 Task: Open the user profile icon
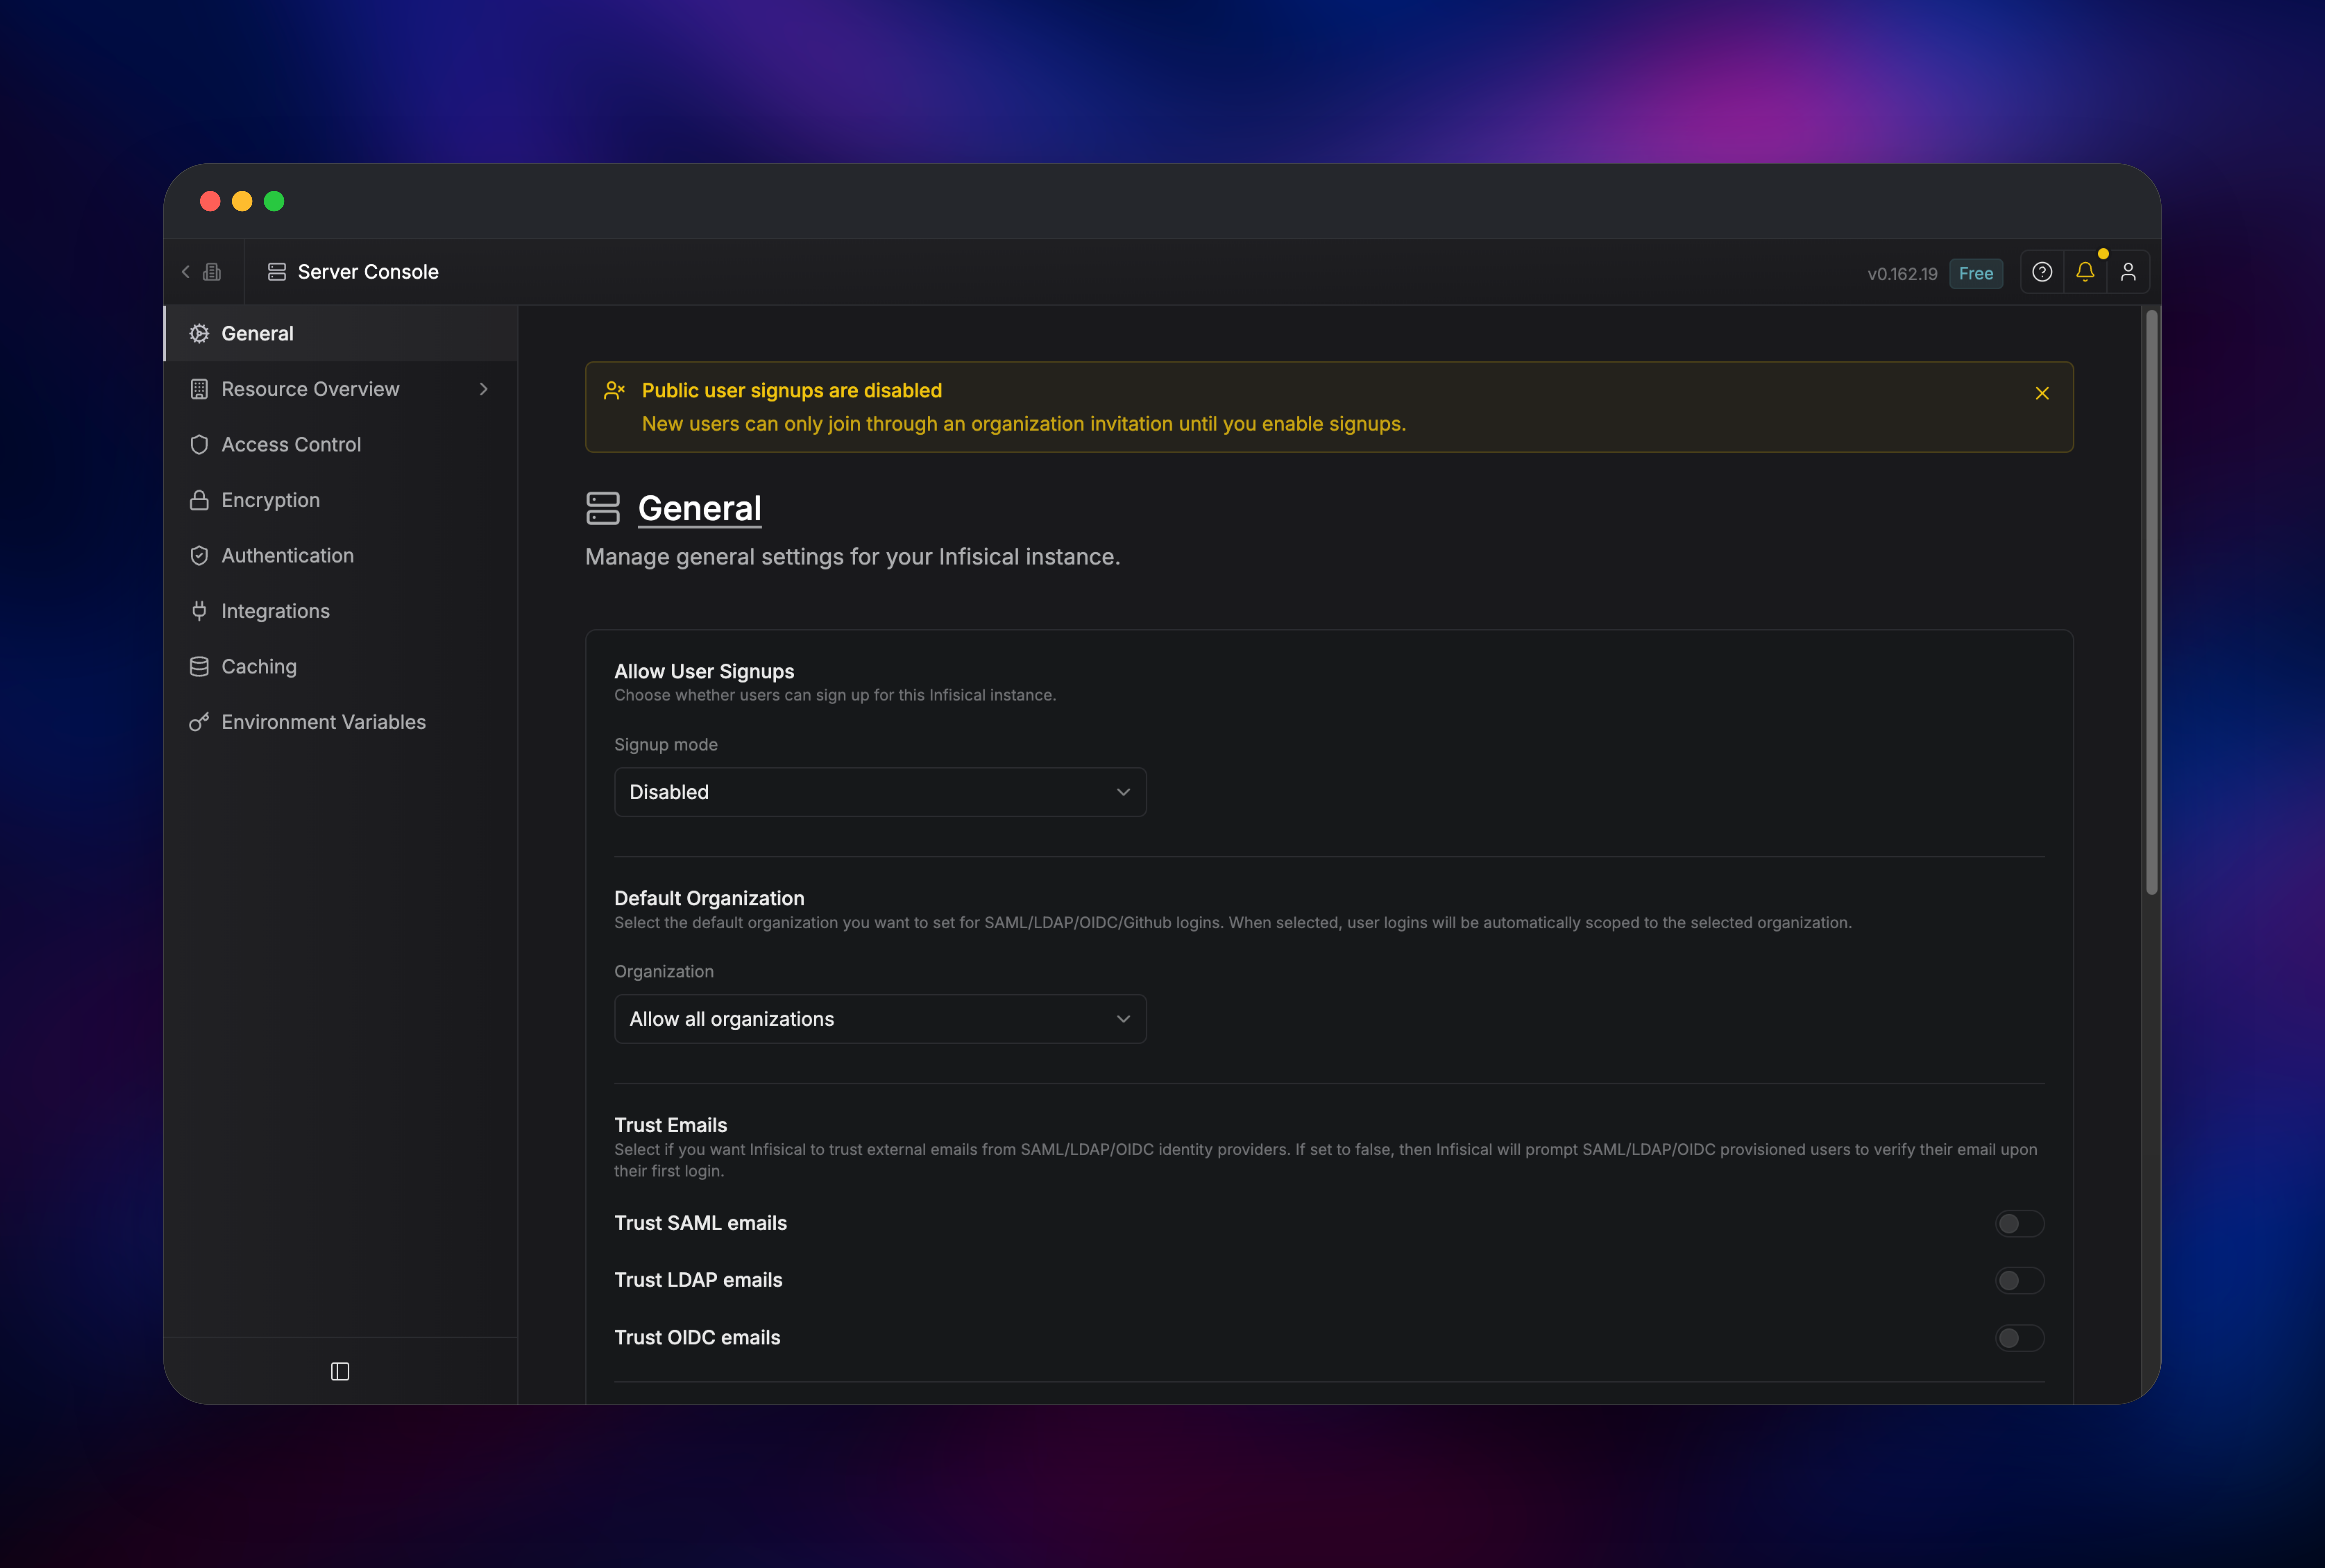[2128, 272]
